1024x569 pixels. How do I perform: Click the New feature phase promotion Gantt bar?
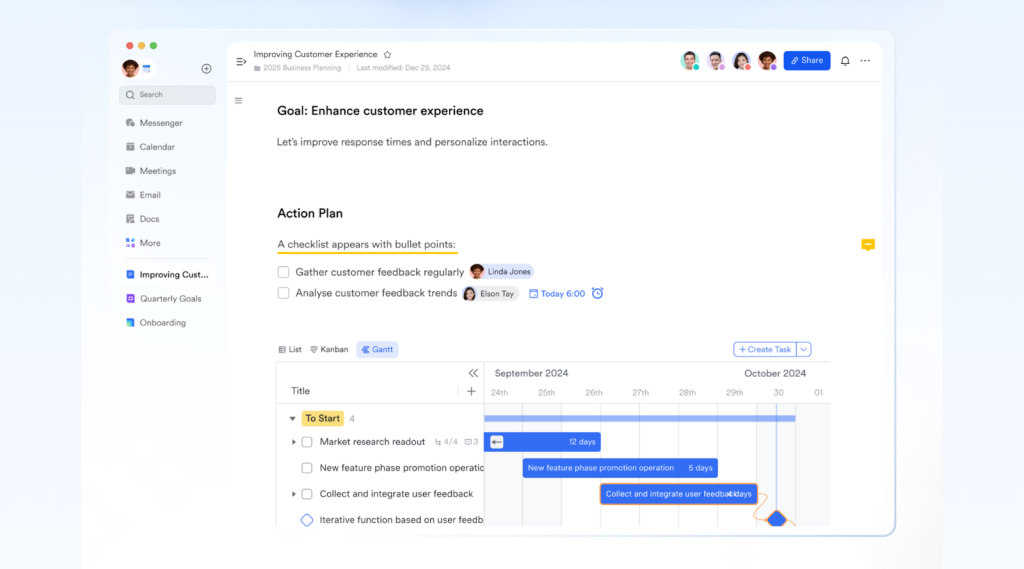pos(619,468)
